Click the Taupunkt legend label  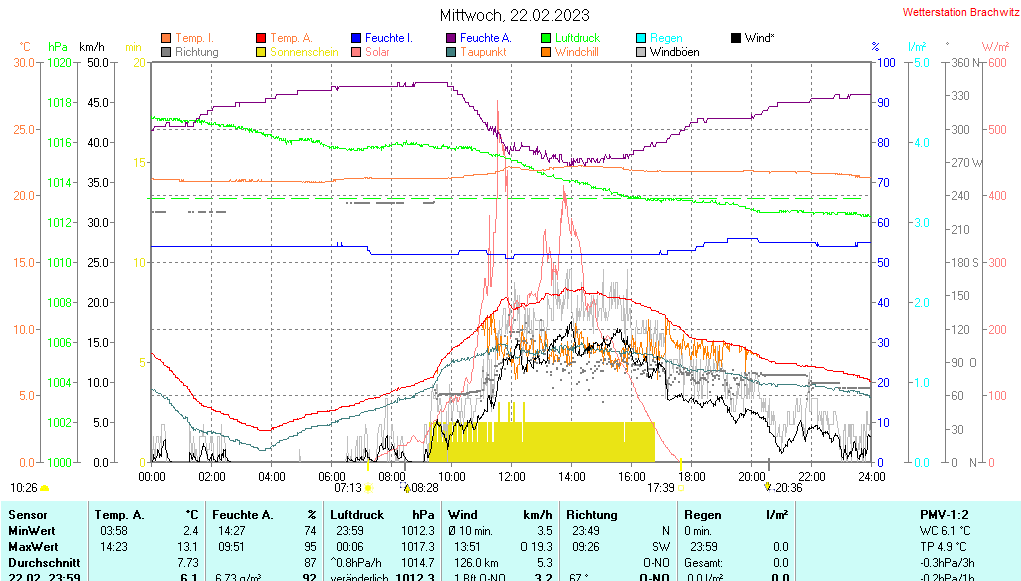[482, 52]
